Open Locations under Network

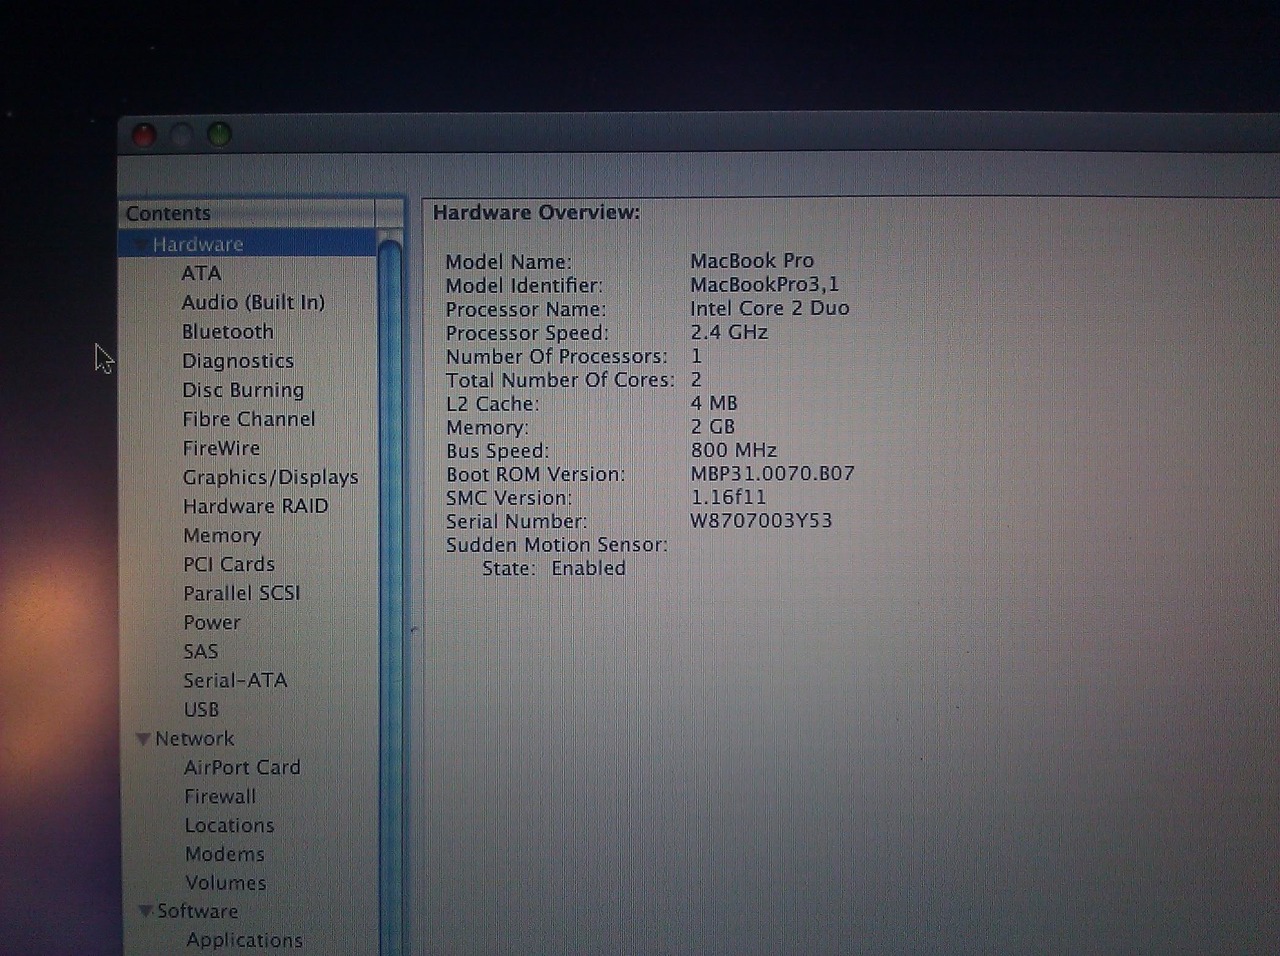tap(229, 825)
